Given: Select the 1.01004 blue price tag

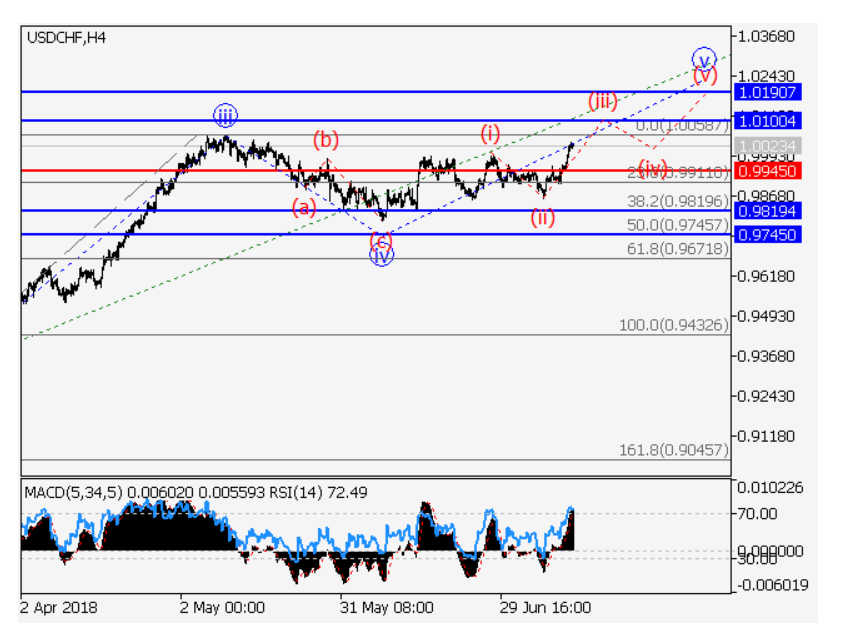Looking at the screenshot, I should click(767, 120).
